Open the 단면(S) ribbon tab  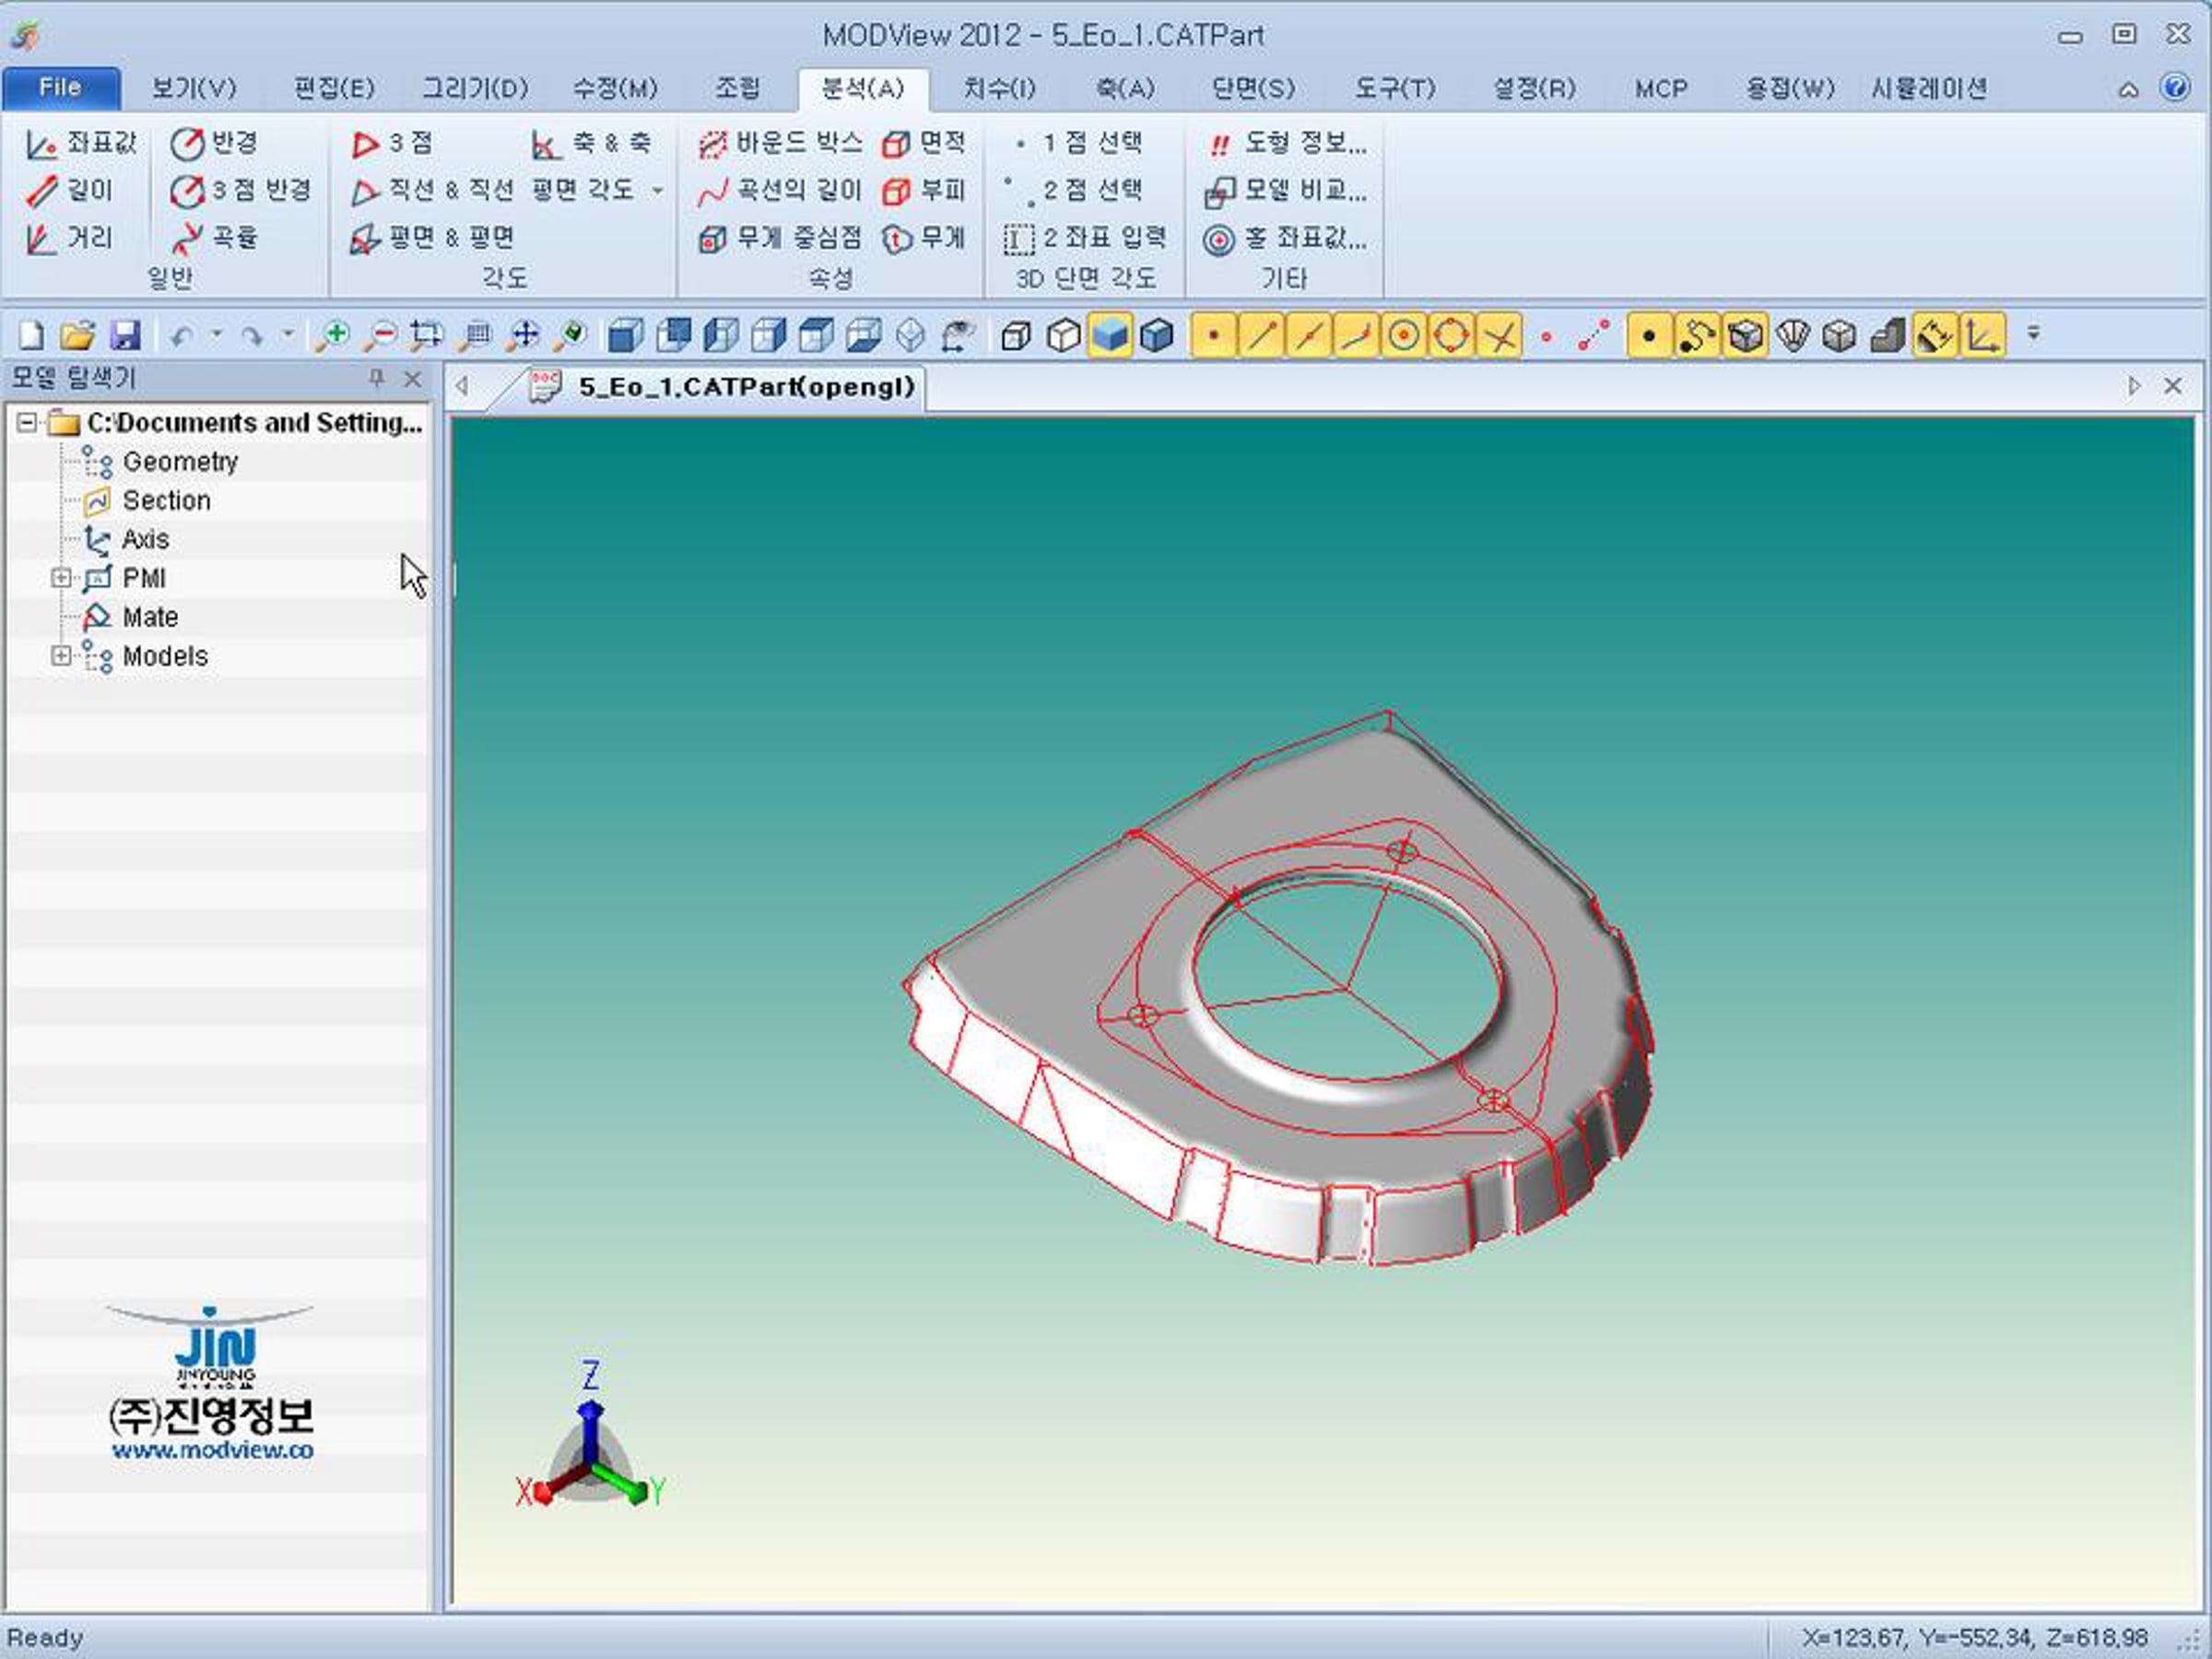(1253, 89)
